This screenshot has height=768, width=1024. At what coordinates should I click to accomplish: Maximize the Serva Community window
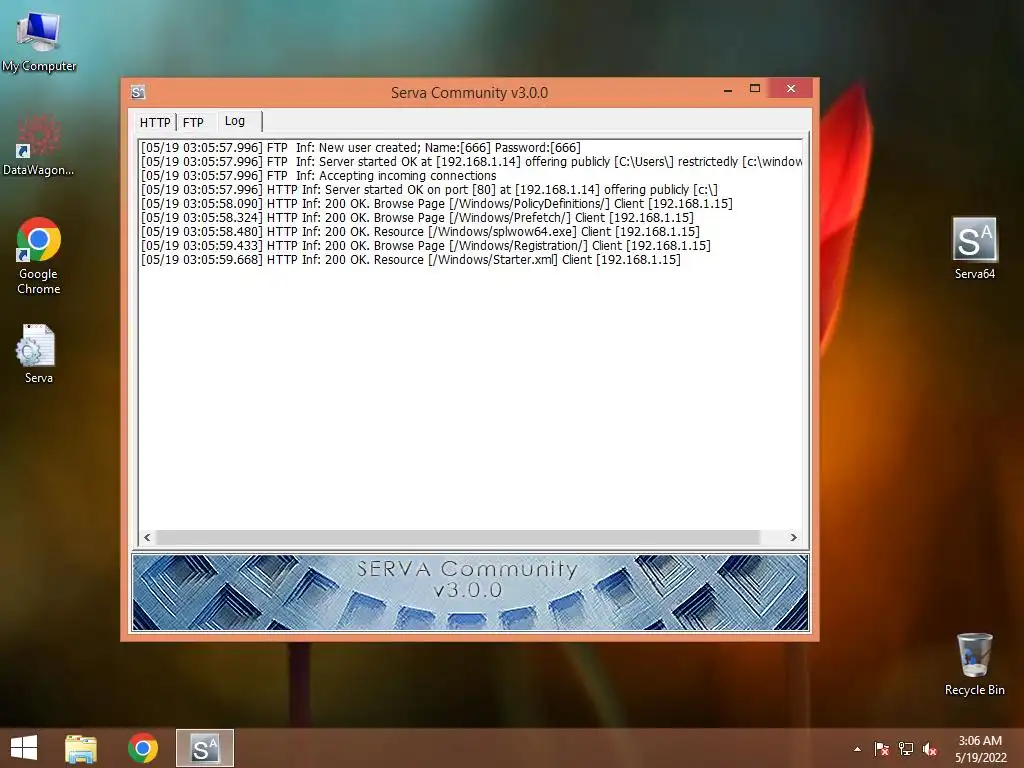[755, 89]
